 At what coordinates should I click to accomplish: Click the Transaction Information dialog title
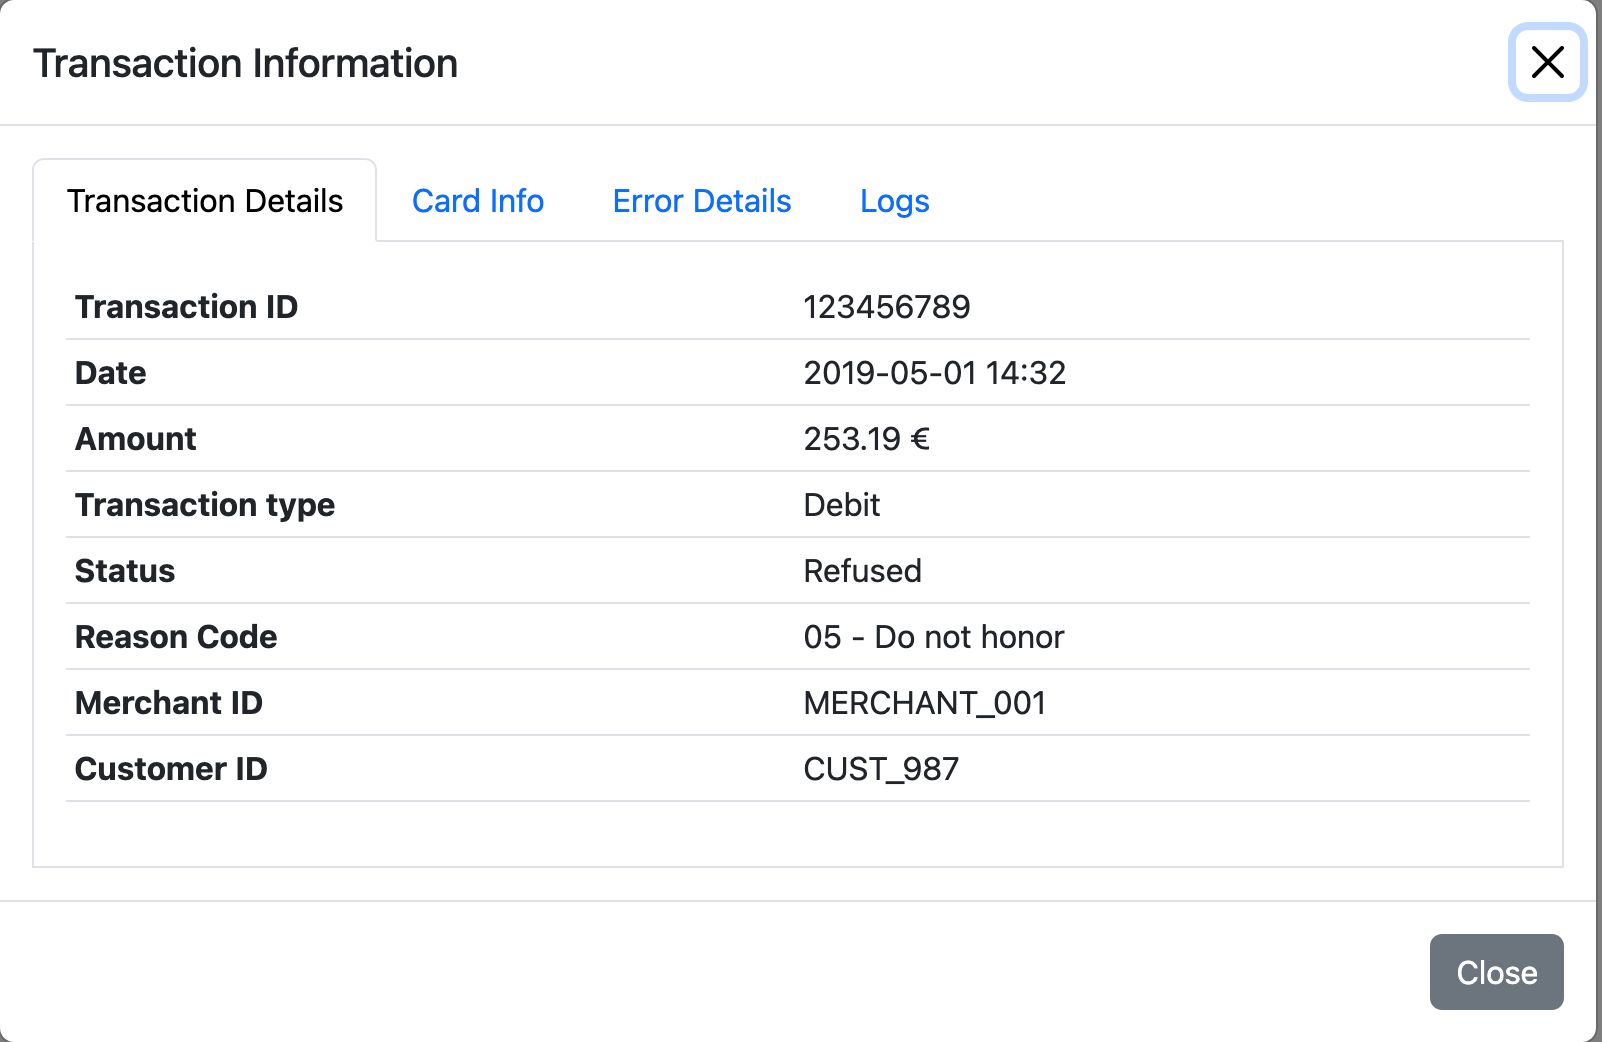246,63
